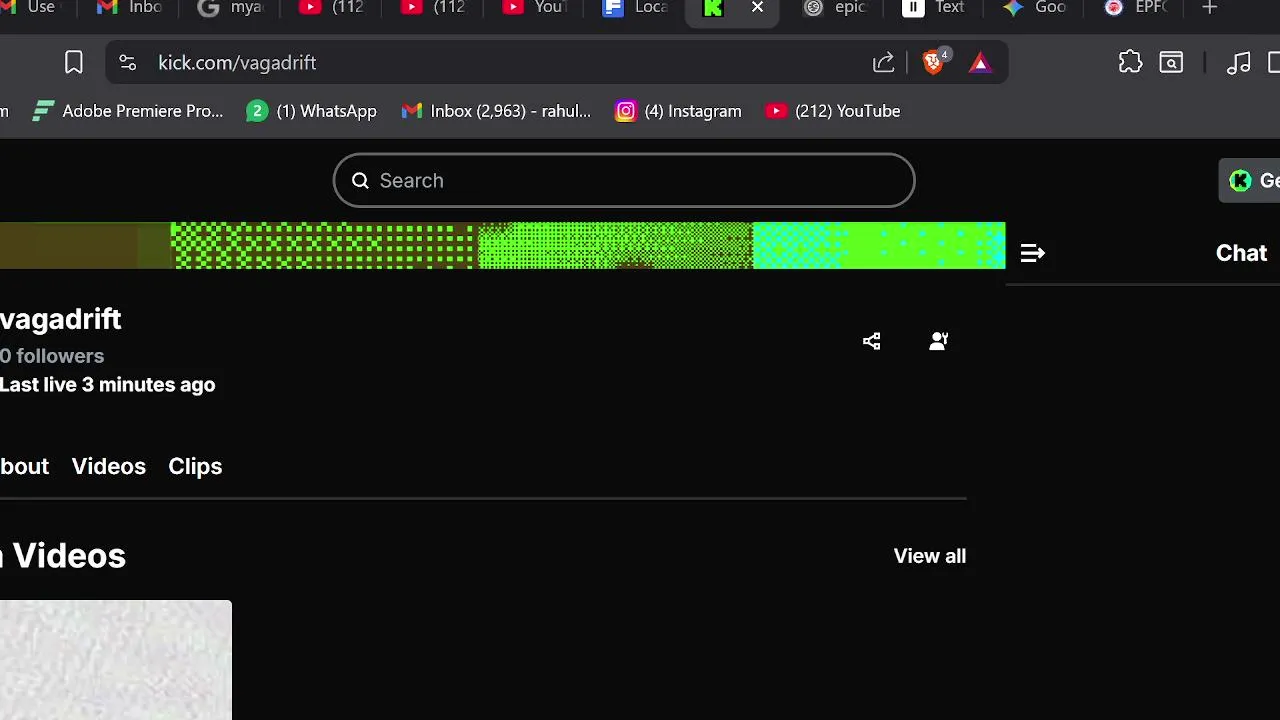The image size is (1280, 720).
Task: Open WhatsApp bookmark
Action: click(x=312, y=111)
